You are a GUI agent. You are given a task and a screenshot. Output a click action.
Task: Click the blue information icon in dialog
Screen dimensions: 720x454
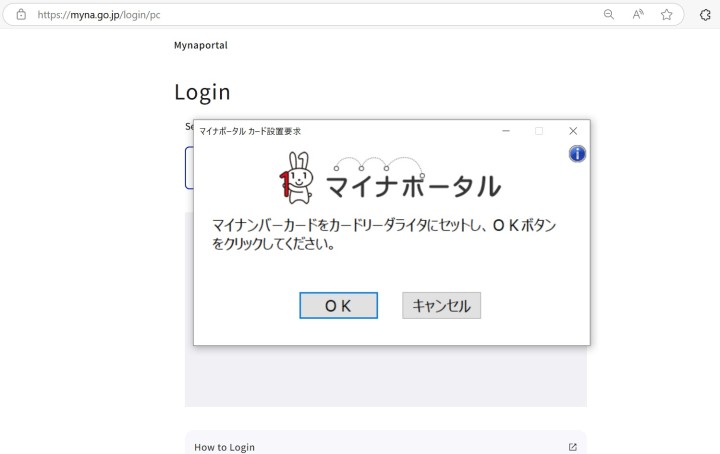click(577, 154)
